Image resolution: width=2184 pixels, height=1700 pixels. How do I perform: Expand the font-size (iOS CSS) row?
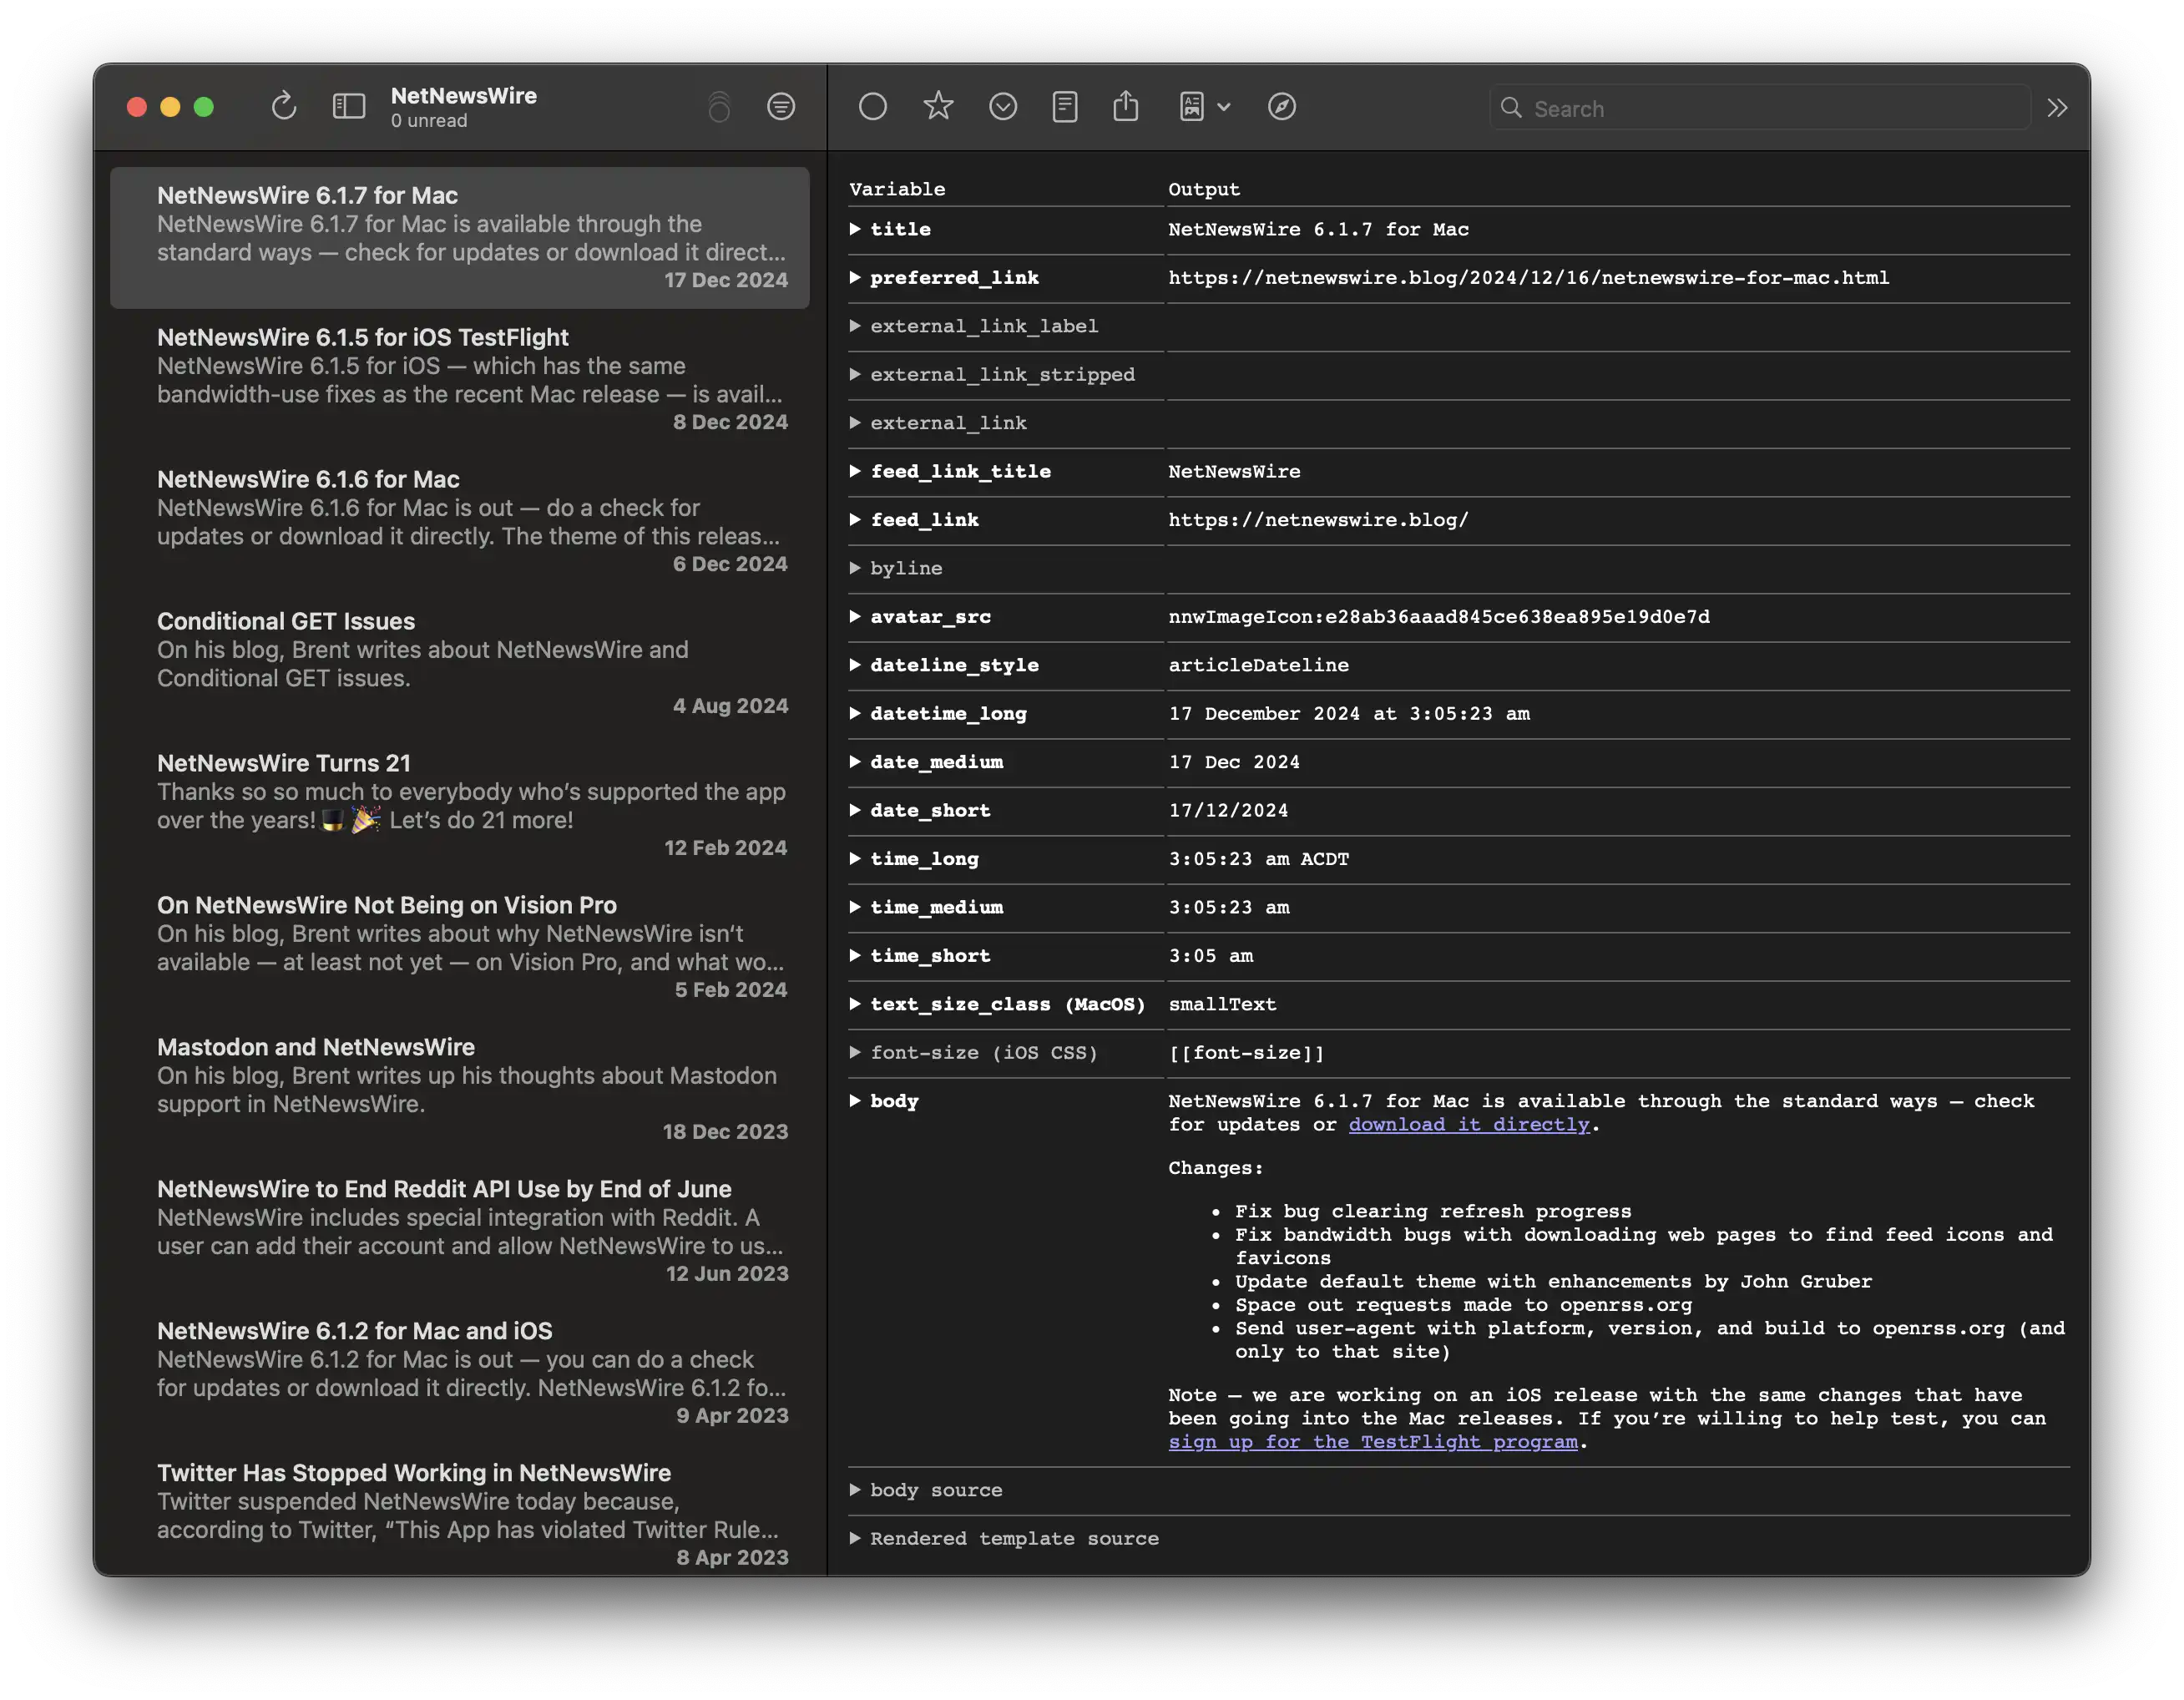(x=855, y=1053)
